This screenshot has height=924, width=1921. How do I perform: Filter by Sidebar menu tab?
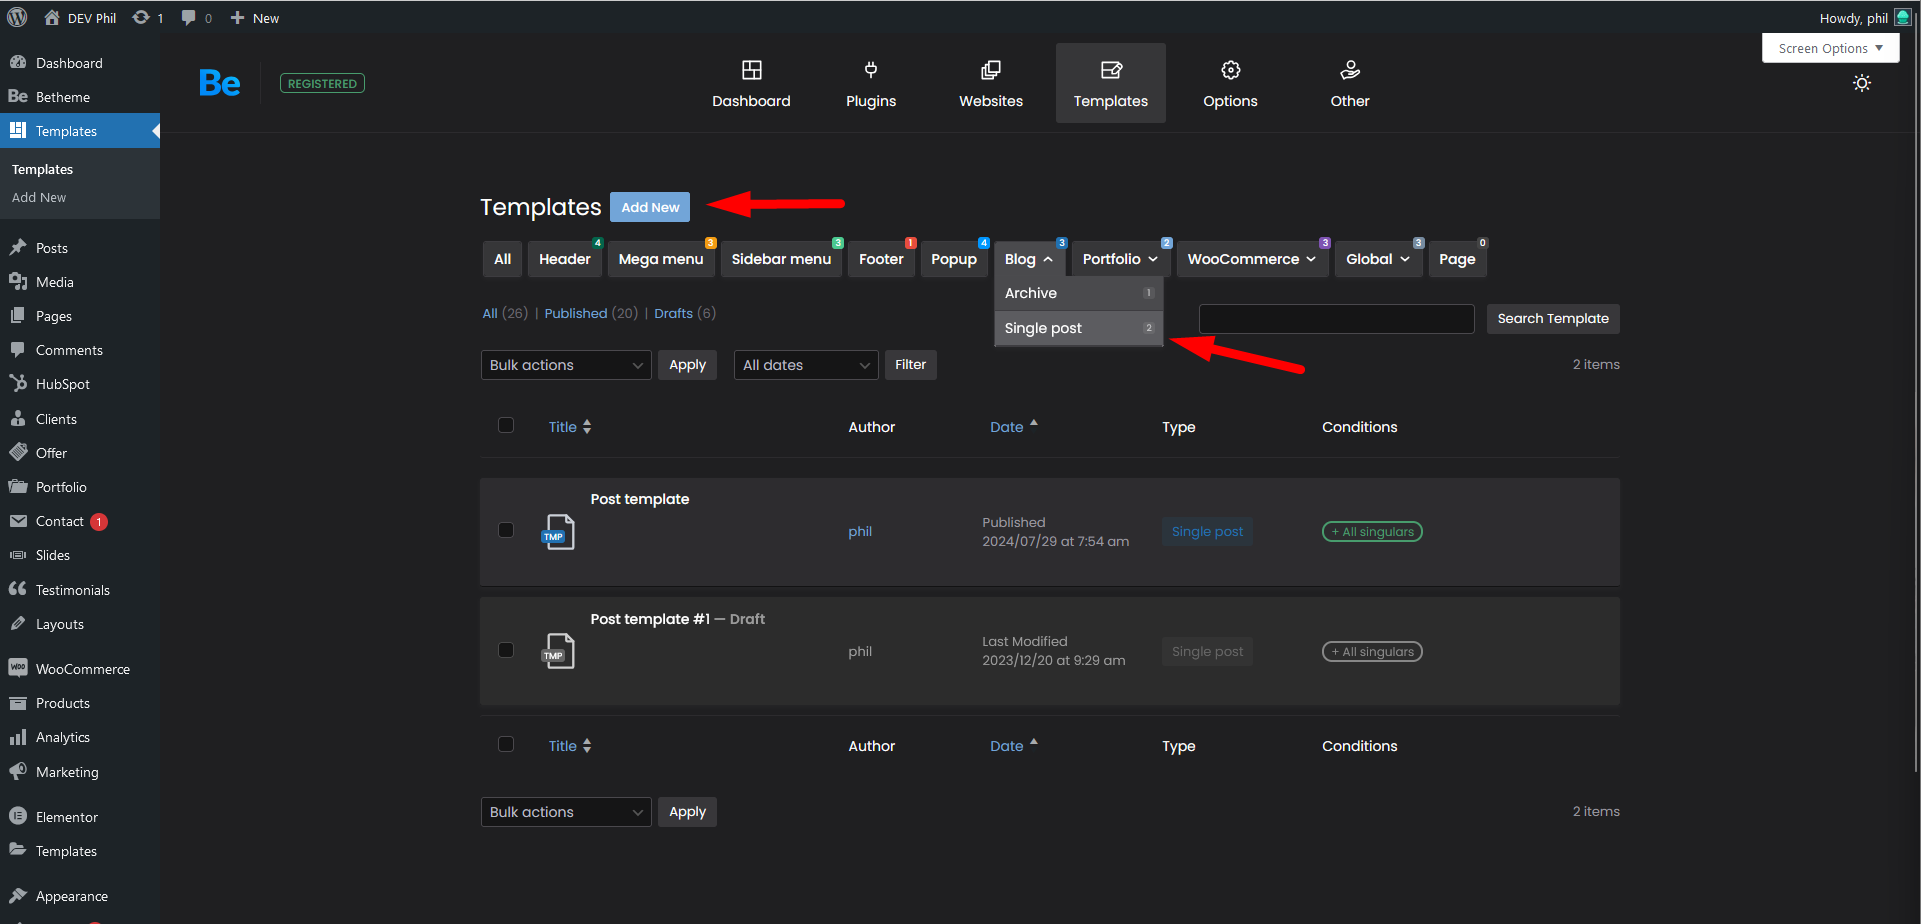781,259
